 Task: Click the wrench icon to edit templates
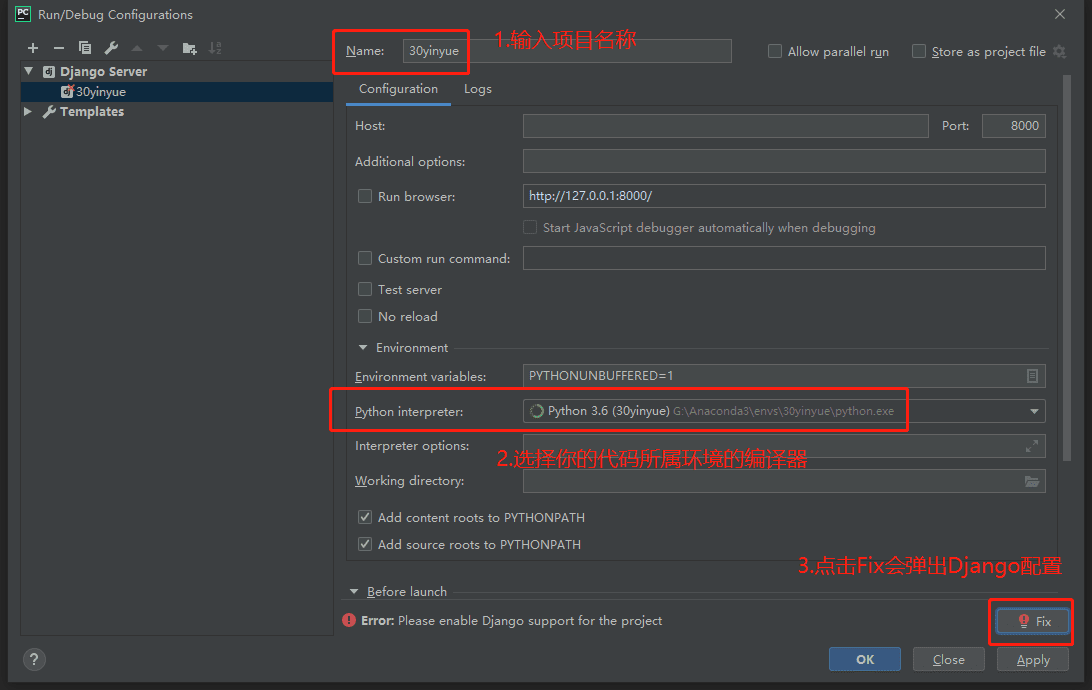111,48
